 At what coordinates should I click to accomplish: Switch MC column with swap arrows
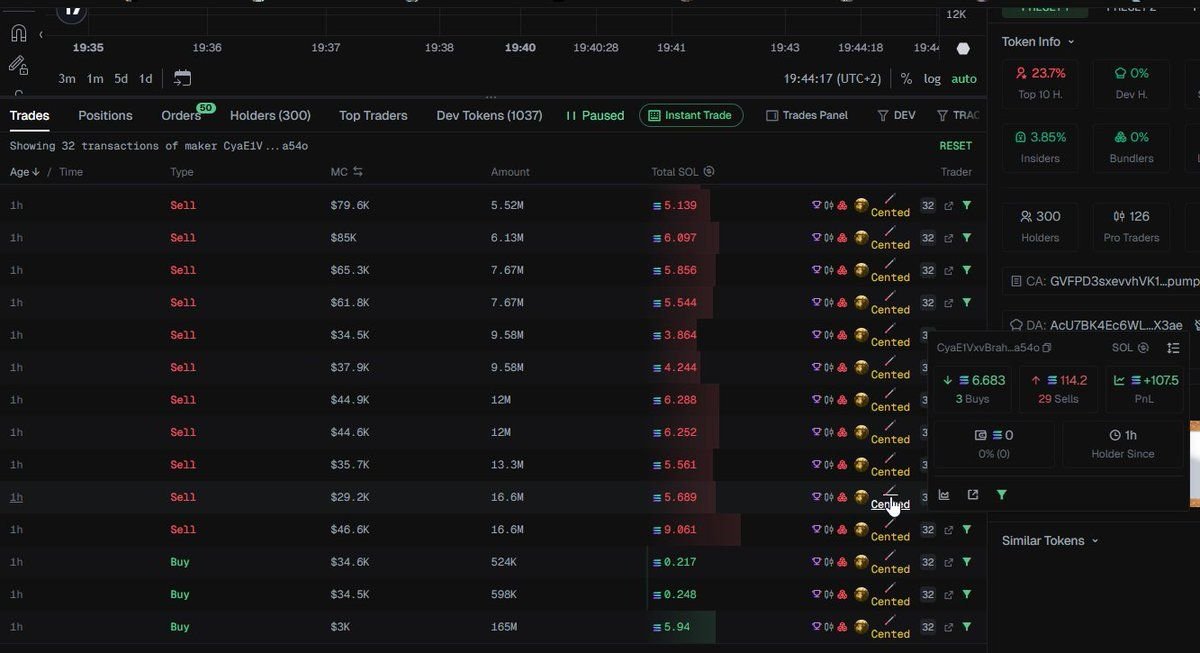pyautogui.click(x=357, y=172)
